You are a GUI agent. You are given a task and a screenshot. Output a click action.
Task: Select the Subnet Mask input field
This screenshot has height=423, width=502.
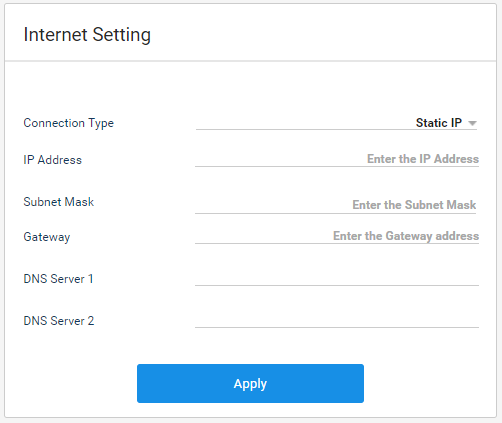(x=335, y=205)
